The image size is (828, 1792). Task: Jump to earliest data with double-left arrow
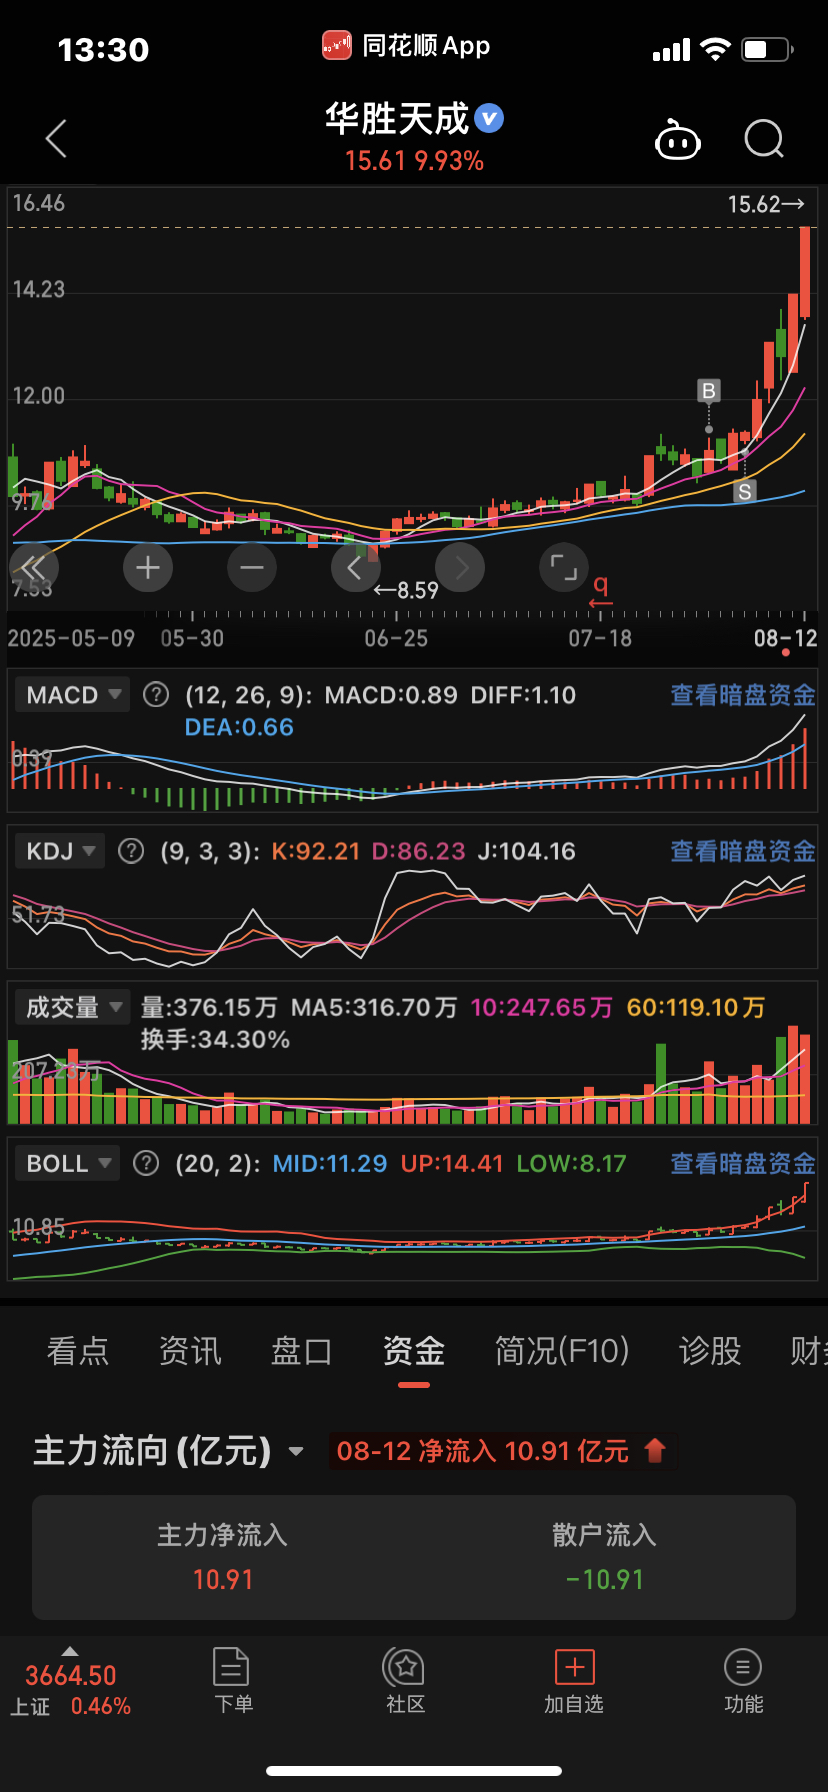pos(34,568)
